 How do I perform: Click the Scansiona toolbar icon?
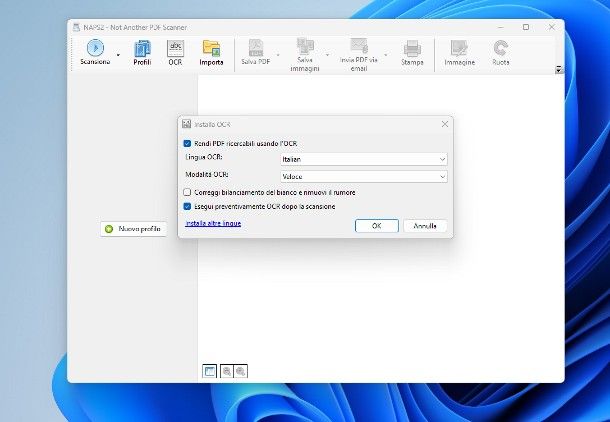coord(95,48)
